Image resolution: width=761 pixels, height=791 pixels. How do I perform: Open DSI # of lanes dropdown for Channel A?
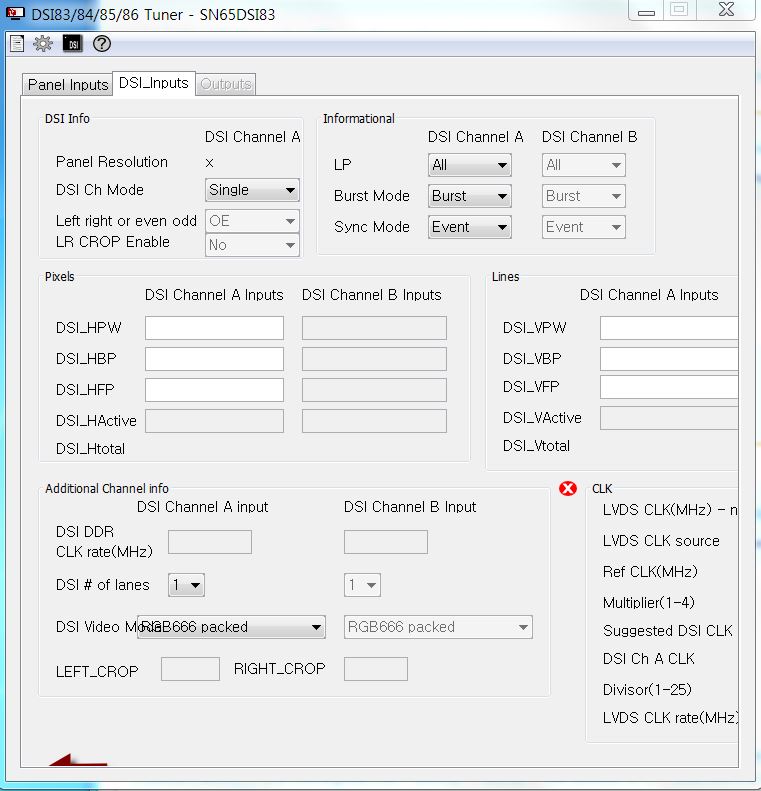tap(186, 585)
